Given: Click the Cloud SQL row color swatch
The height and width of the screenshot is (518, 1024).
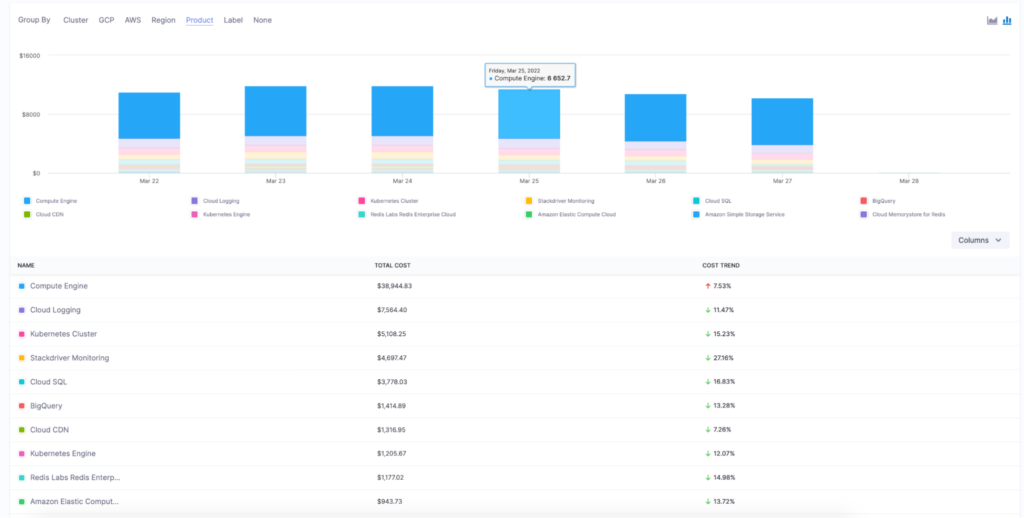Looking at the screenshot, I should (22, 382).
